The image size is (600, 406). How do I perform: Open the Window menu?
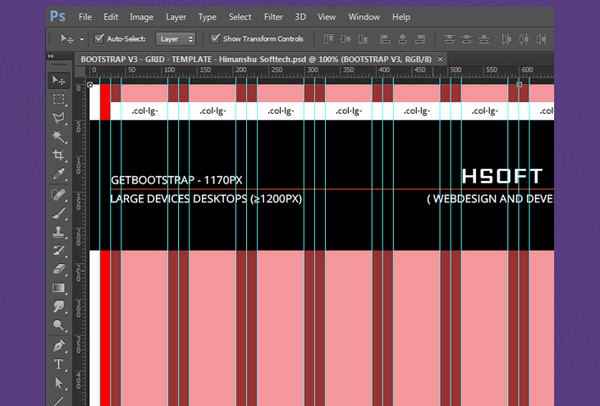pos(364,17)
